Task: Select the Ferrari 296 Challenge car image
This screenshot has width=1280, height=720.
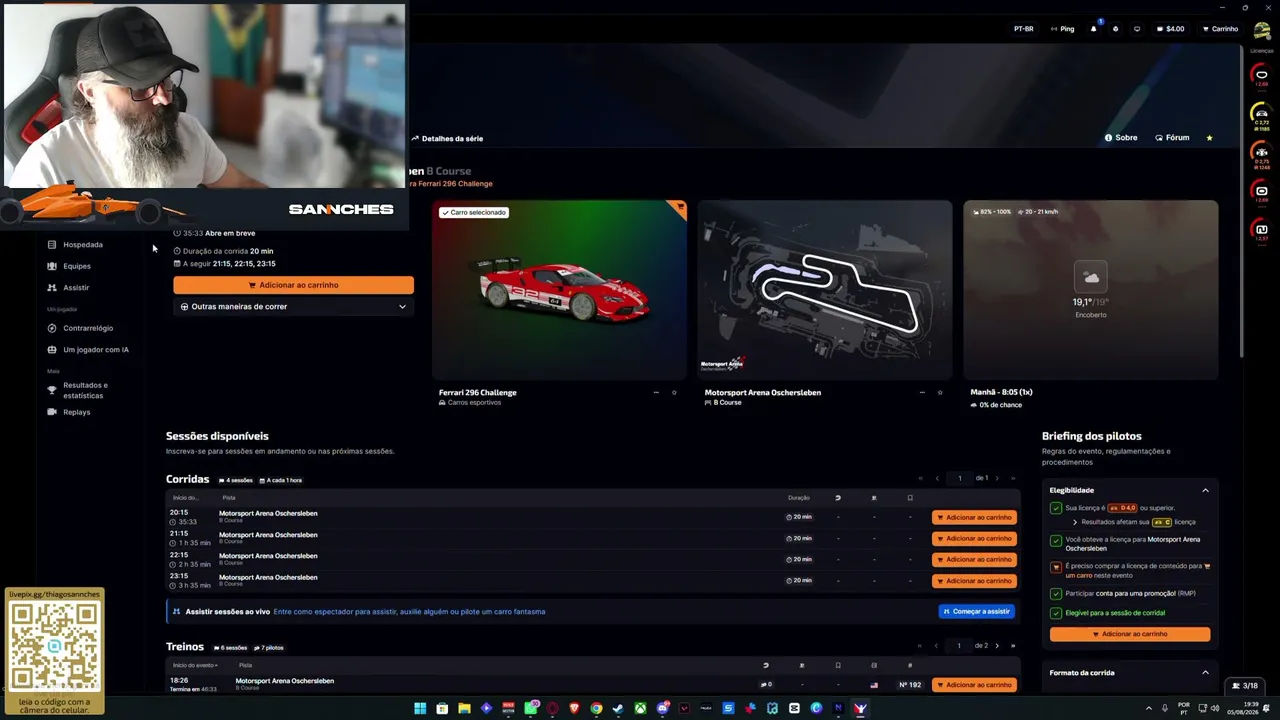Action: pos(559,290)
